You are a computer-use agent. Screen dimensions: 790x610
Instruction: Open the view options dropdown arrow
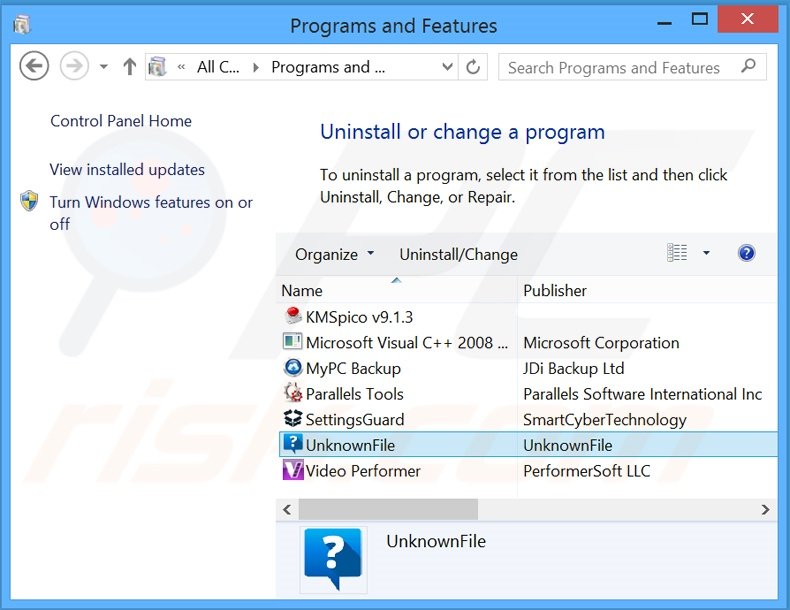pos(706,253)
